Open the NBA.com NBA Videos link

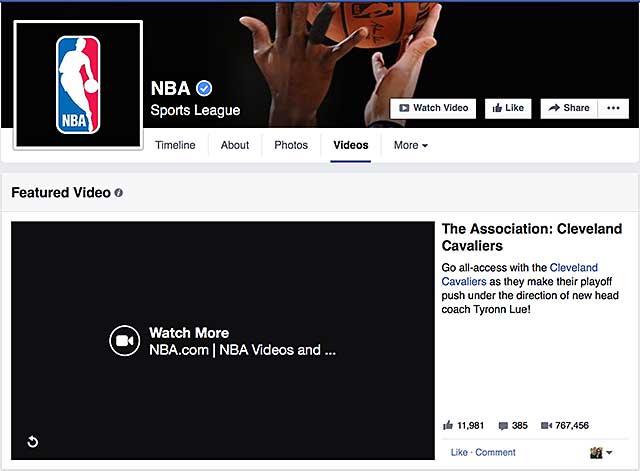click(x=242, y=350)
